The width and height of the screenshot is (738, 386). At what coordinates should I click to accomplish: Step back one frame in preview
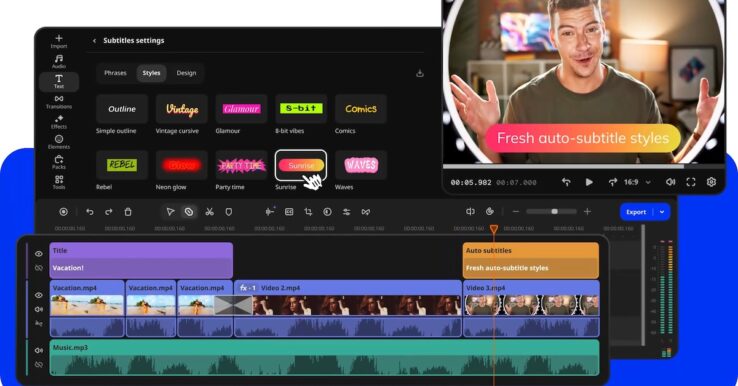tap(566, 182)
